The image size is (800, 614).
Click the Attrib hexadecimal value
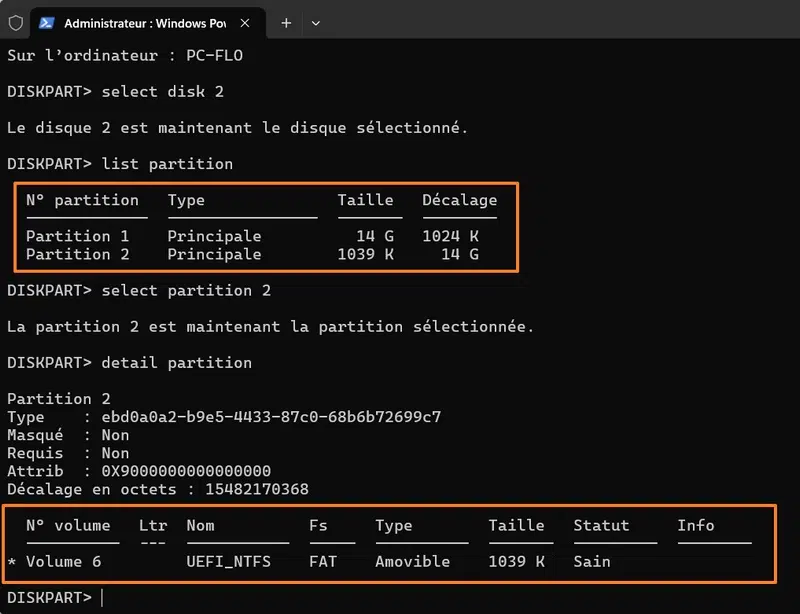(x=186, y=470)
